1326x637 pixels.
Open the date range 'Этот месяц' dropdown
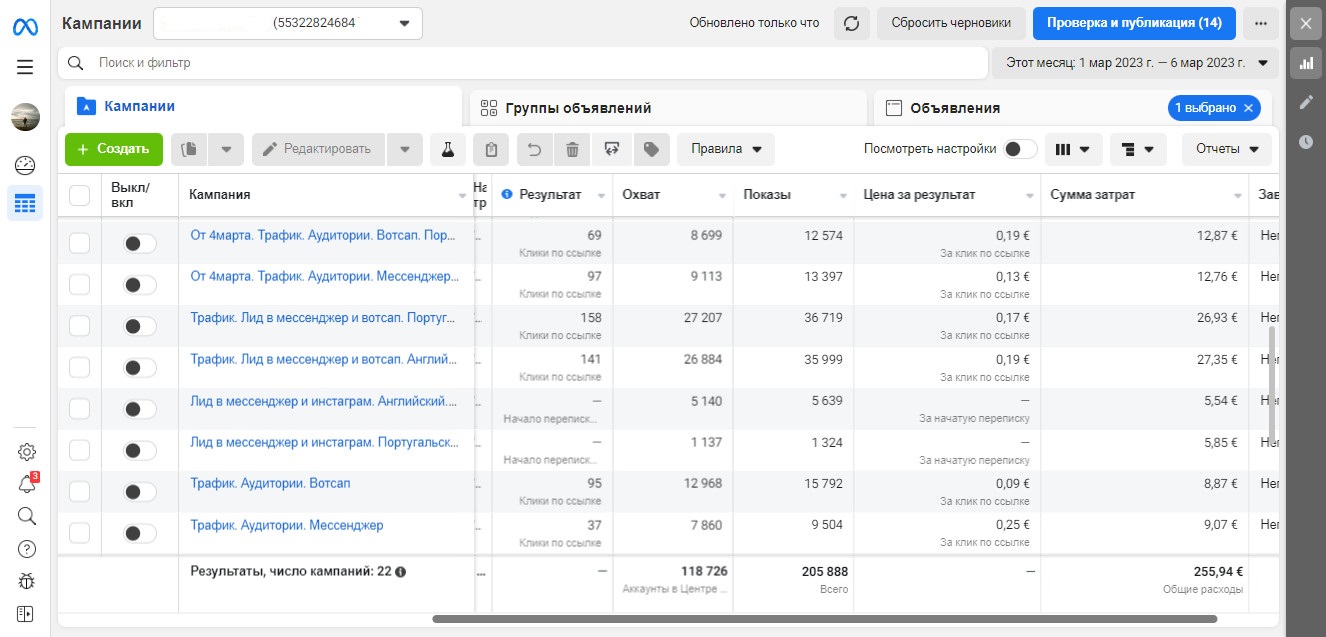tap(1135, 63)
